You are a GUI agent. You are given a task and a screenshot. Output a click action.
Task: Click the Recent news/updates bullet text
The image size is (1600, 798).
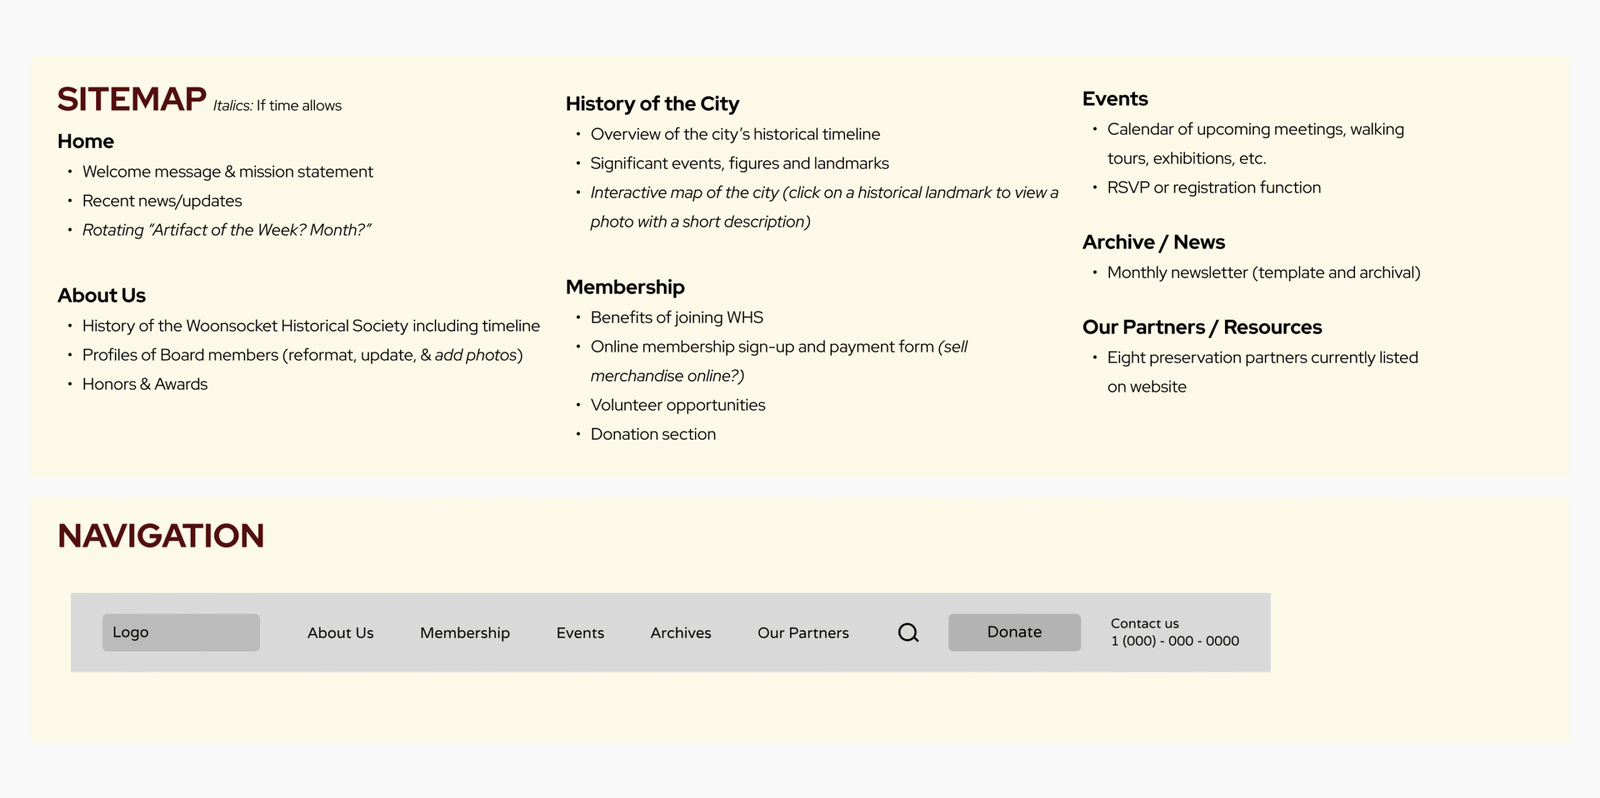(162, 201)
